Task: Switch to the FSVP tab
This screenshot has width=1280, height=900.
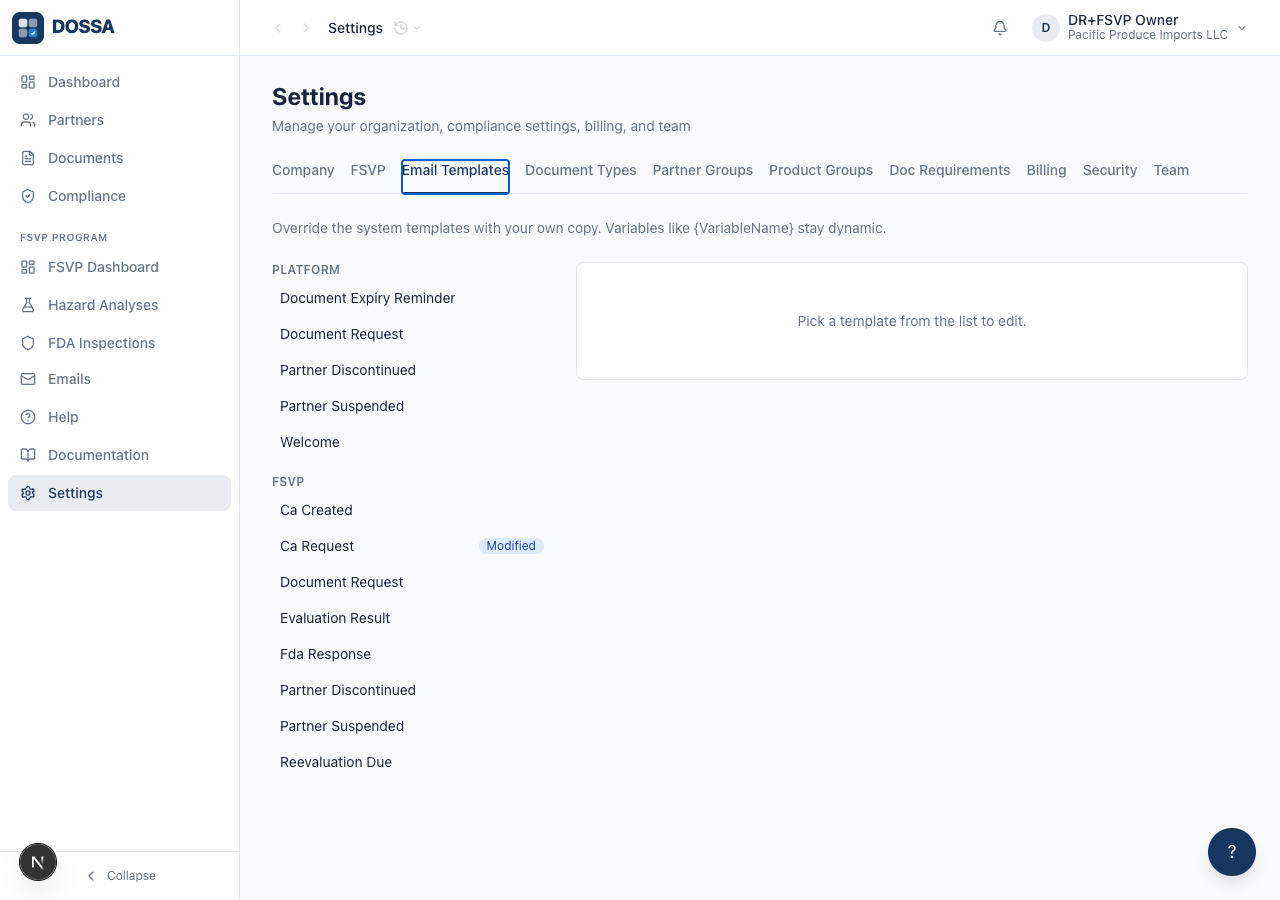Action: point(368,170)
